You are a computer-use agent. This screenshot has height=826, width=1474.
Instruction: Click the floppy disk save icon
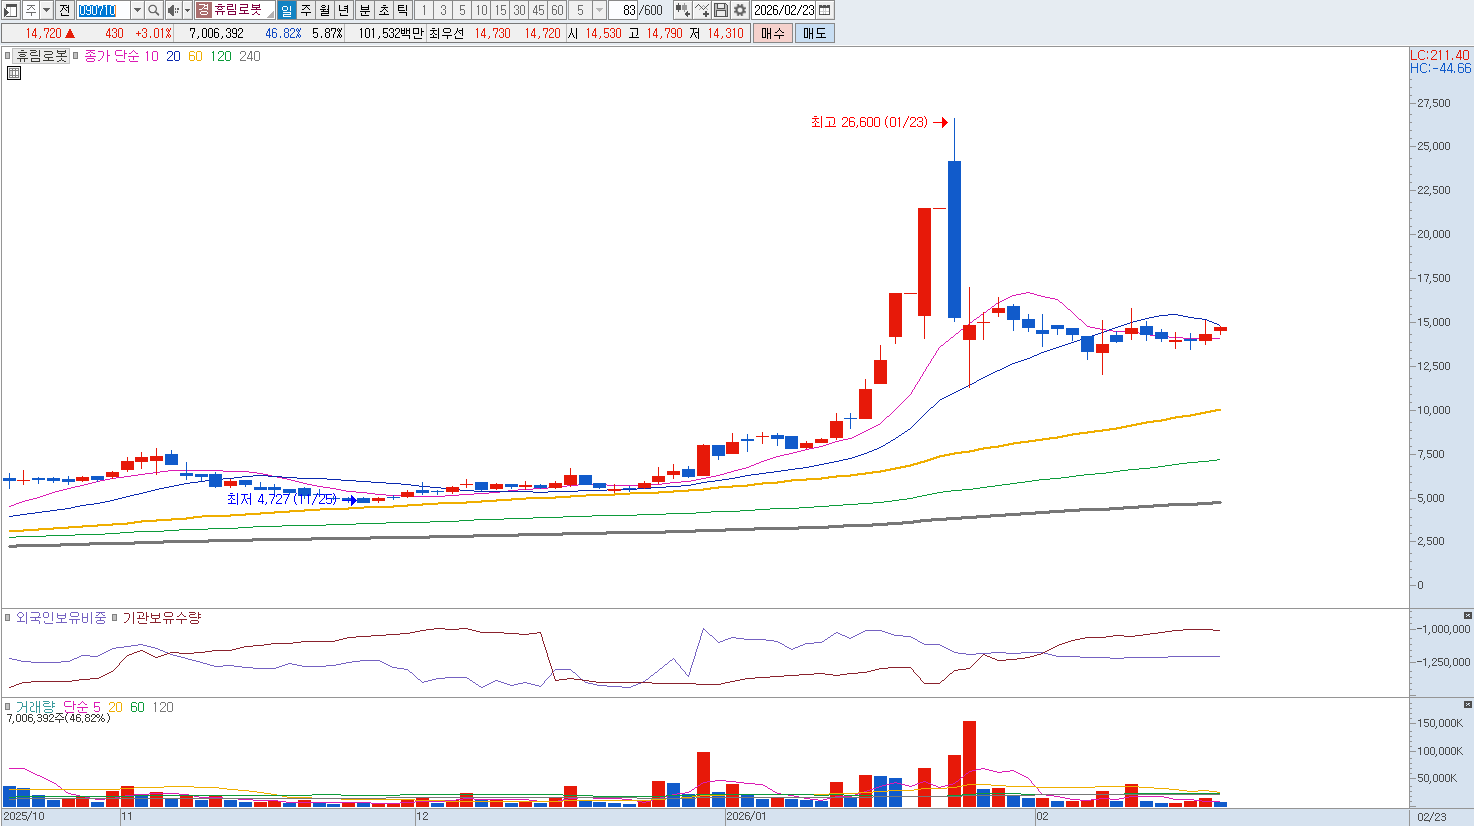721,10
